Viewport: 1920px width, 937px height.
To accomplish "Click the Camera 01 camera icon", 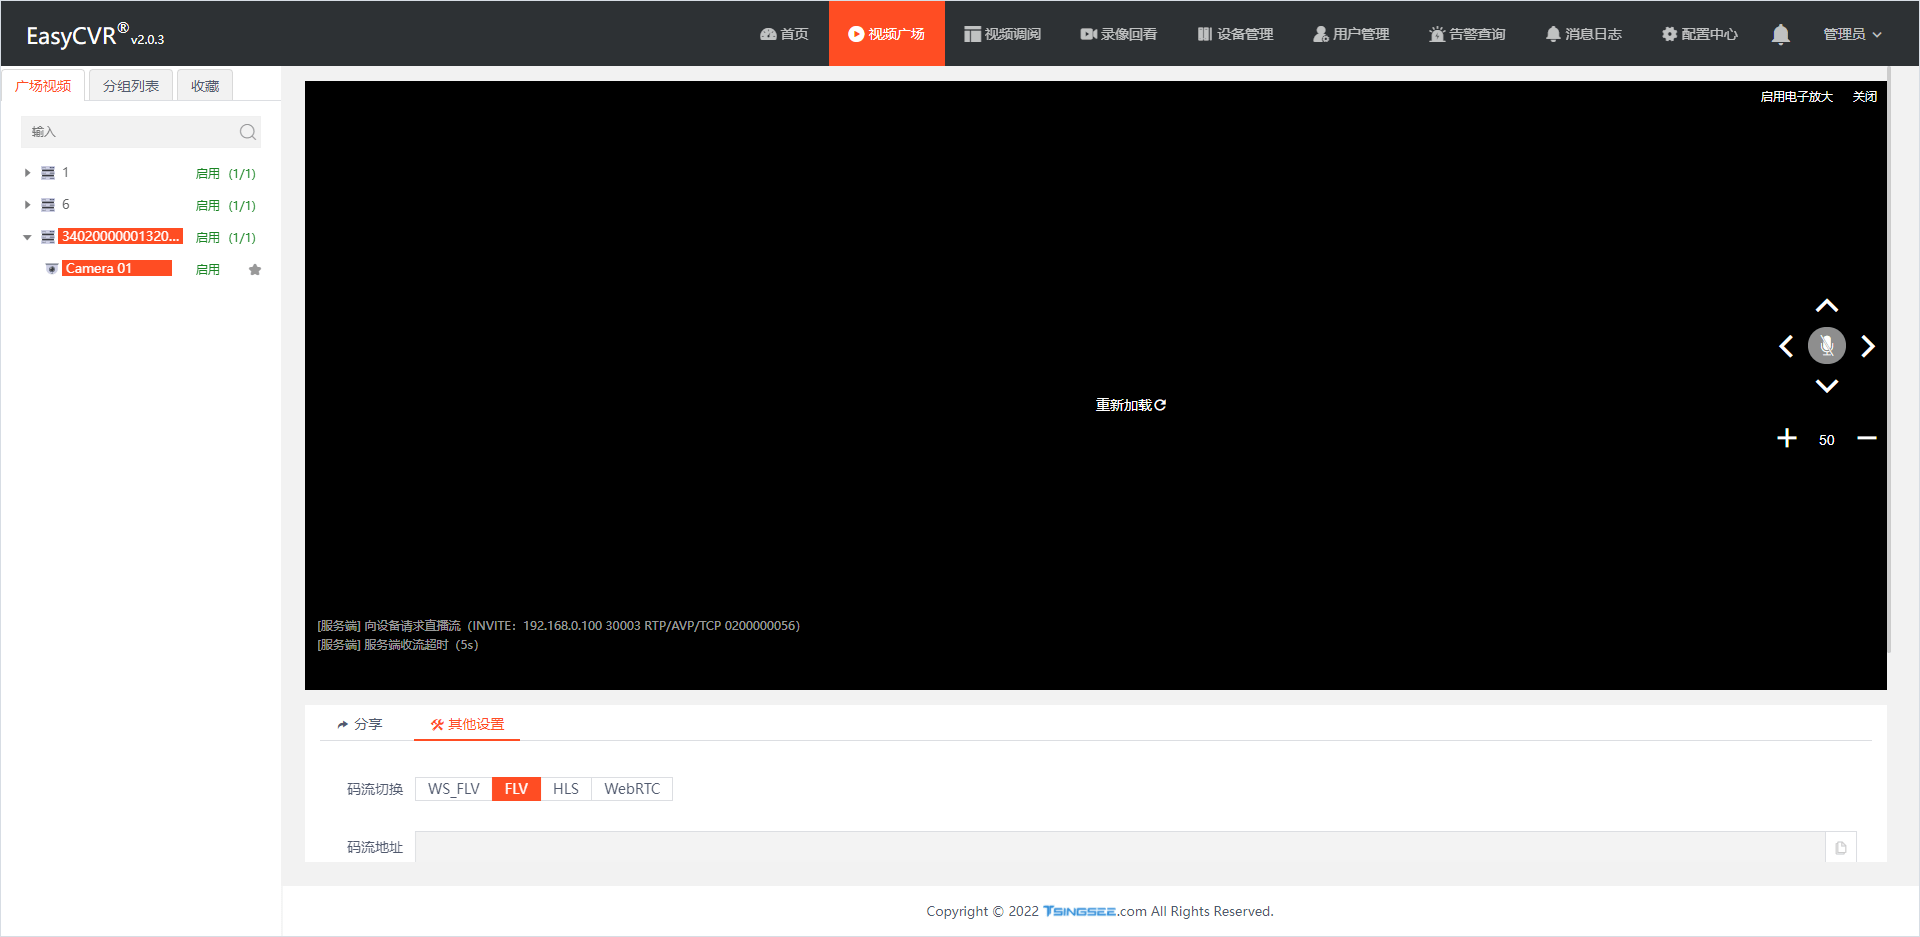I will tap(52, 269).
